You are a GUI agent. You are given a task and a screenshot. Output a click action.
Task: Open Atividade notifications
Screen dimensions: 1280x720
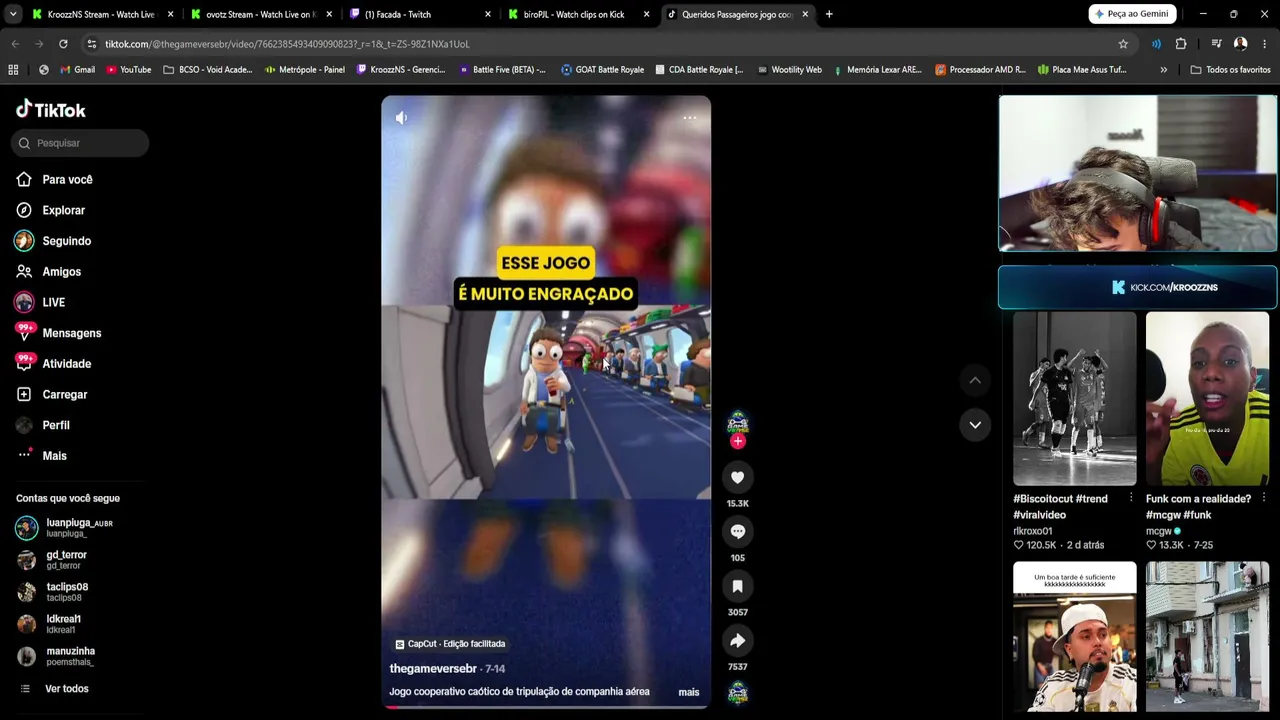coord(66,364)
